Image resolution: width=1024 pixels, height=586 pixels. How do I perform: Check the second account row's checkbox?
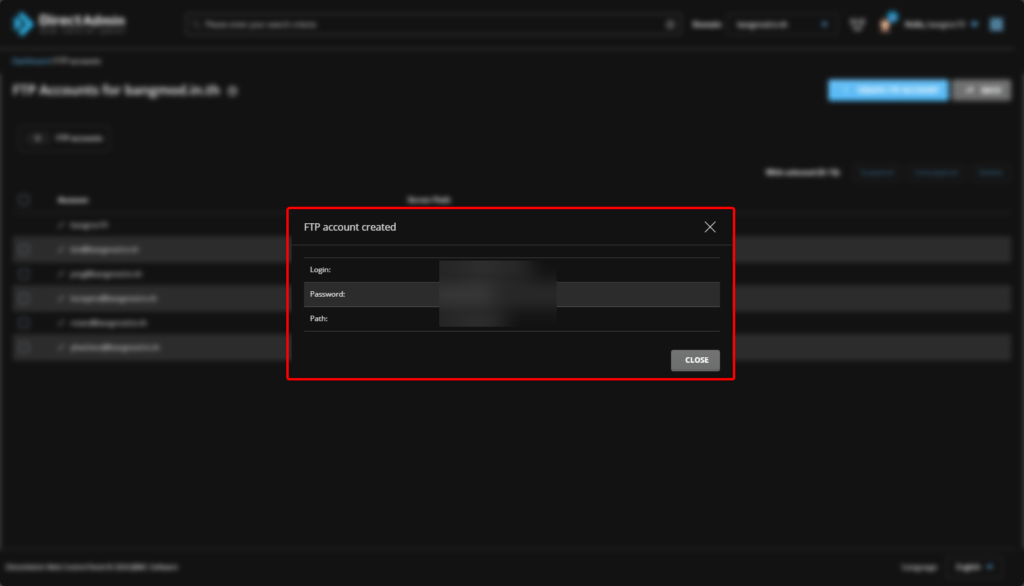(24, 249)
